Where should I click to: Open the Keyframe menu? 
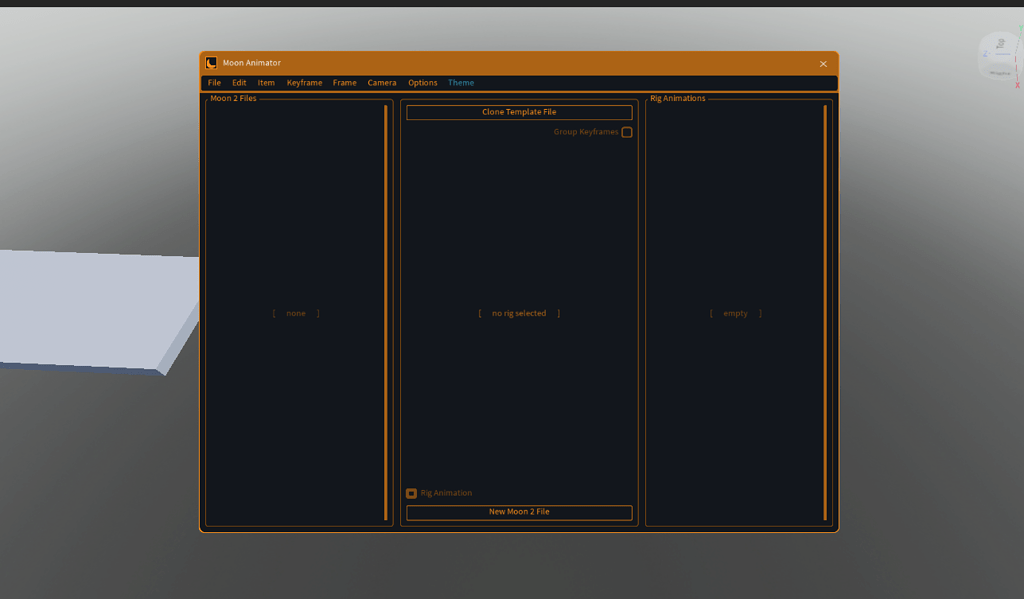[303, 82]
